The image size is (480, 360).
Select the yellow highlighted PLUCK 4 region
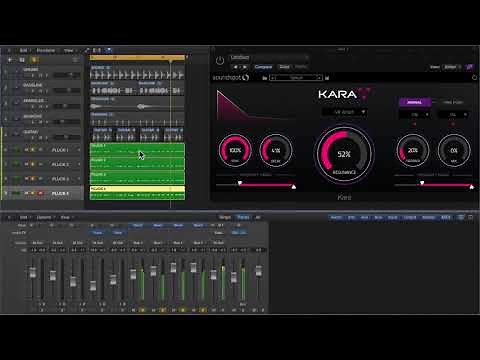click(x=137, y=193)
